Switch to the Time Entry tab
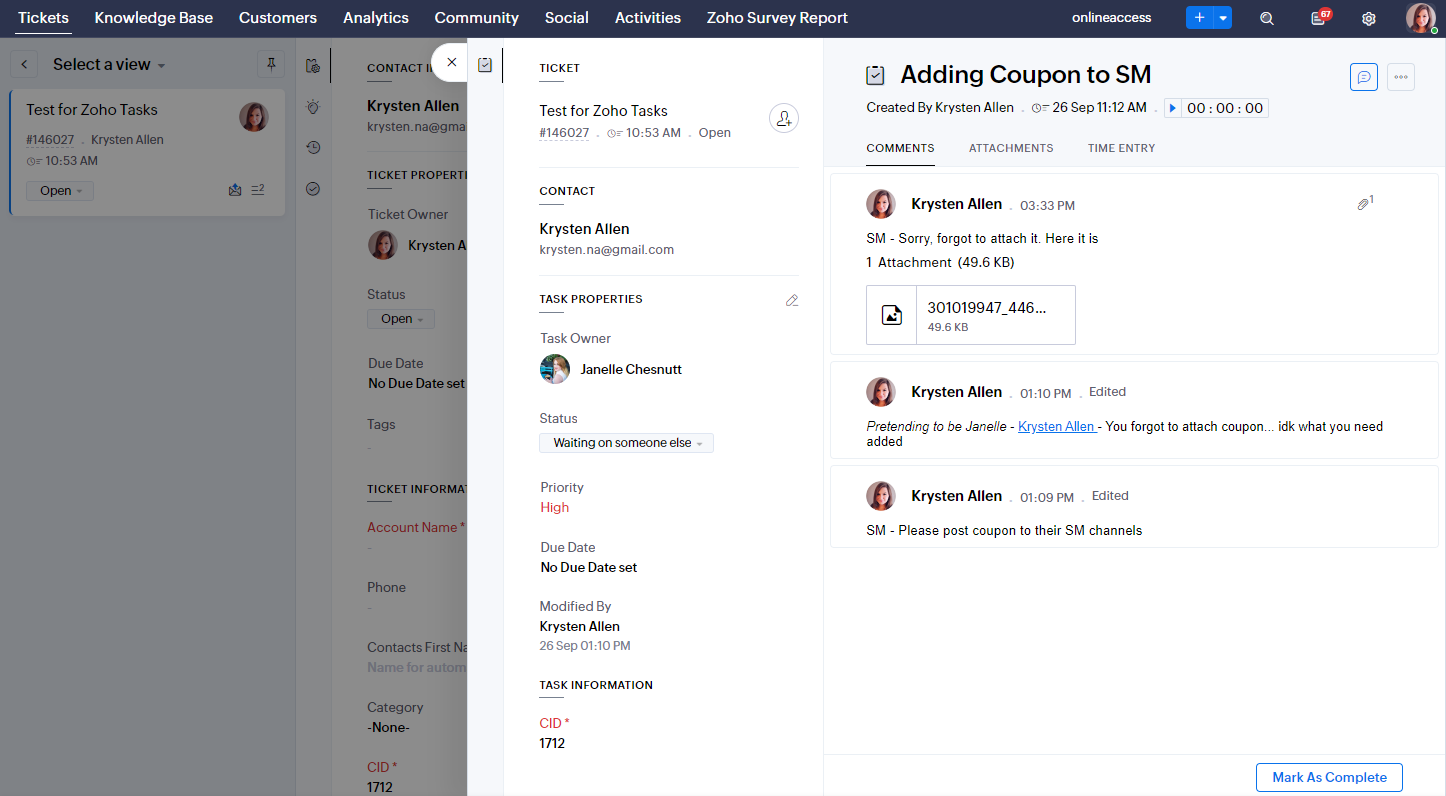Image resolution: width=1446 pixels, height=796 pixels. [1121, 148]
